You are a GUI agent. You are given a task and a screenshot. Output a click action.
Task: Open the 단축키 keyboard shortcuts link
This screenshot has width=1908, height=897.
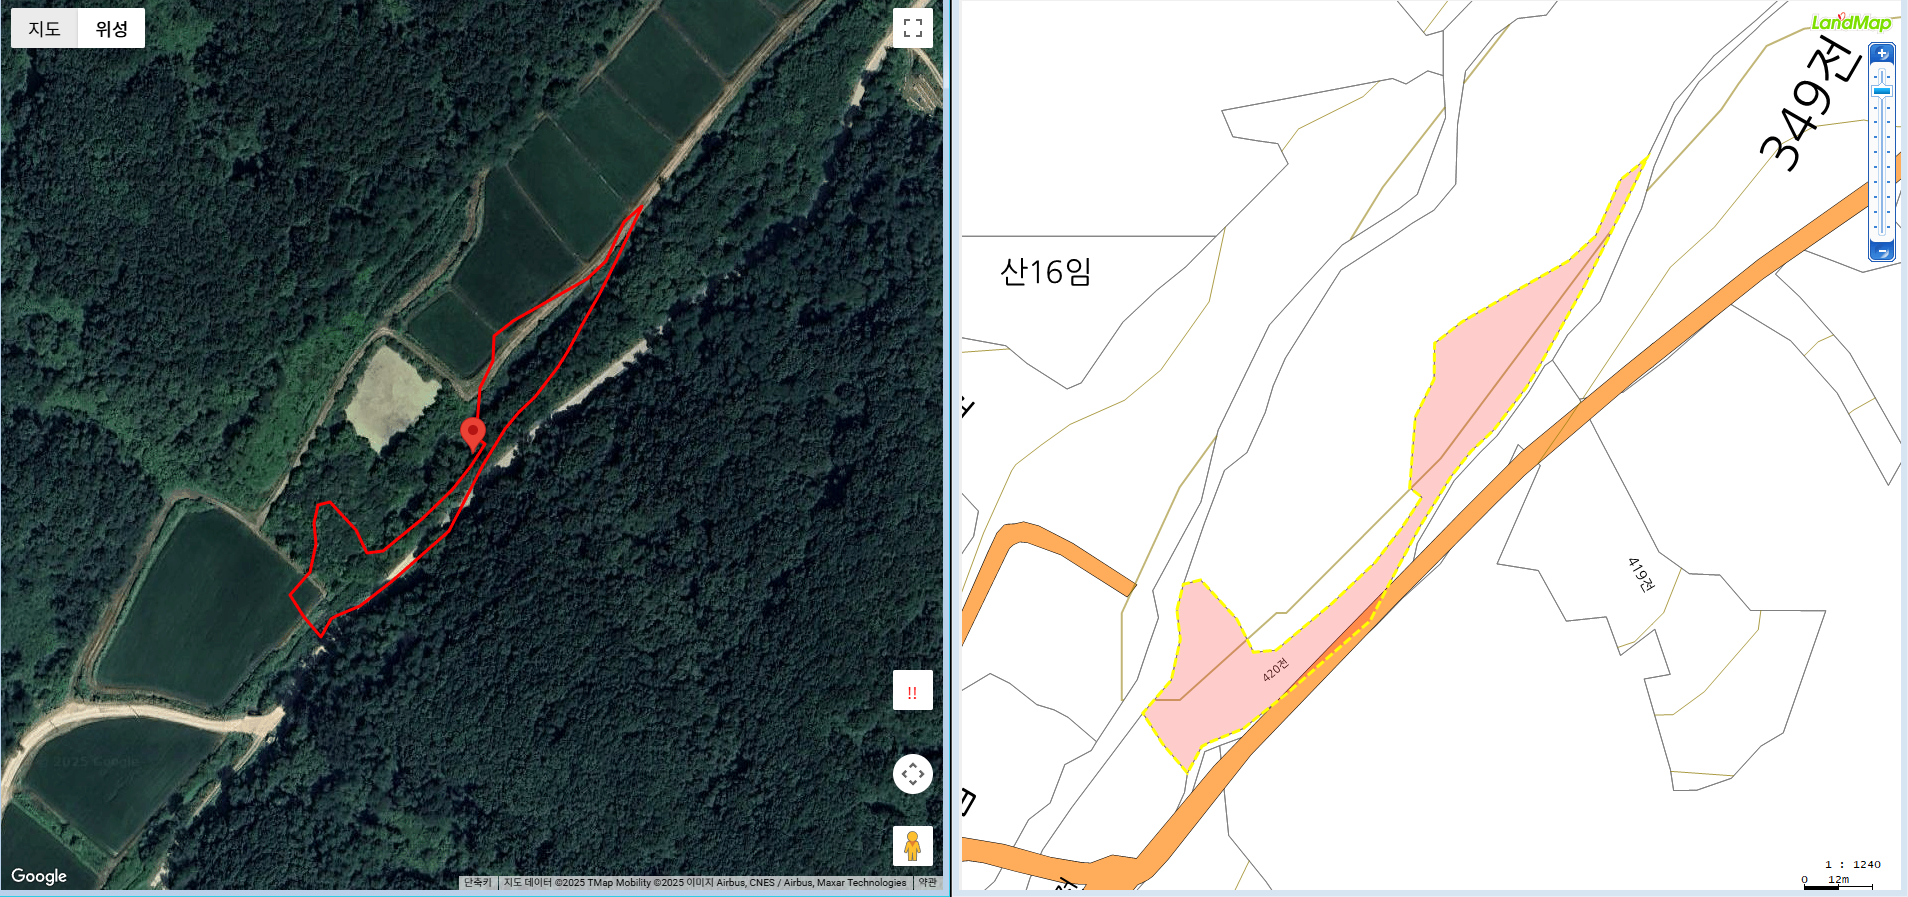[x=478, y=882]
